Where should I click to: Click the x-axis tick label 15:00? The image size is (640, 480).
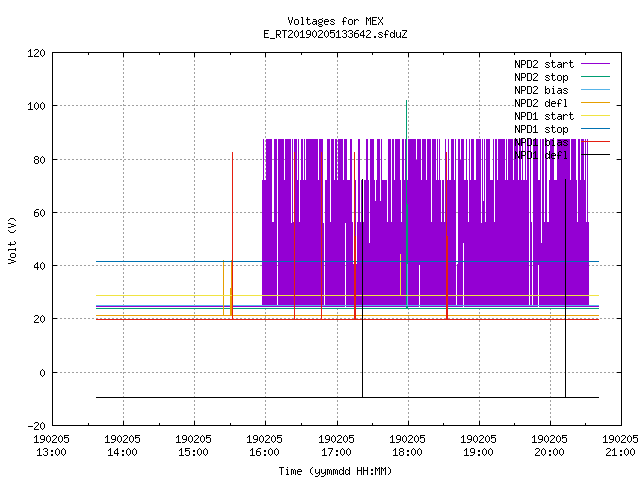pyautogui.click(x=193, y=453)
